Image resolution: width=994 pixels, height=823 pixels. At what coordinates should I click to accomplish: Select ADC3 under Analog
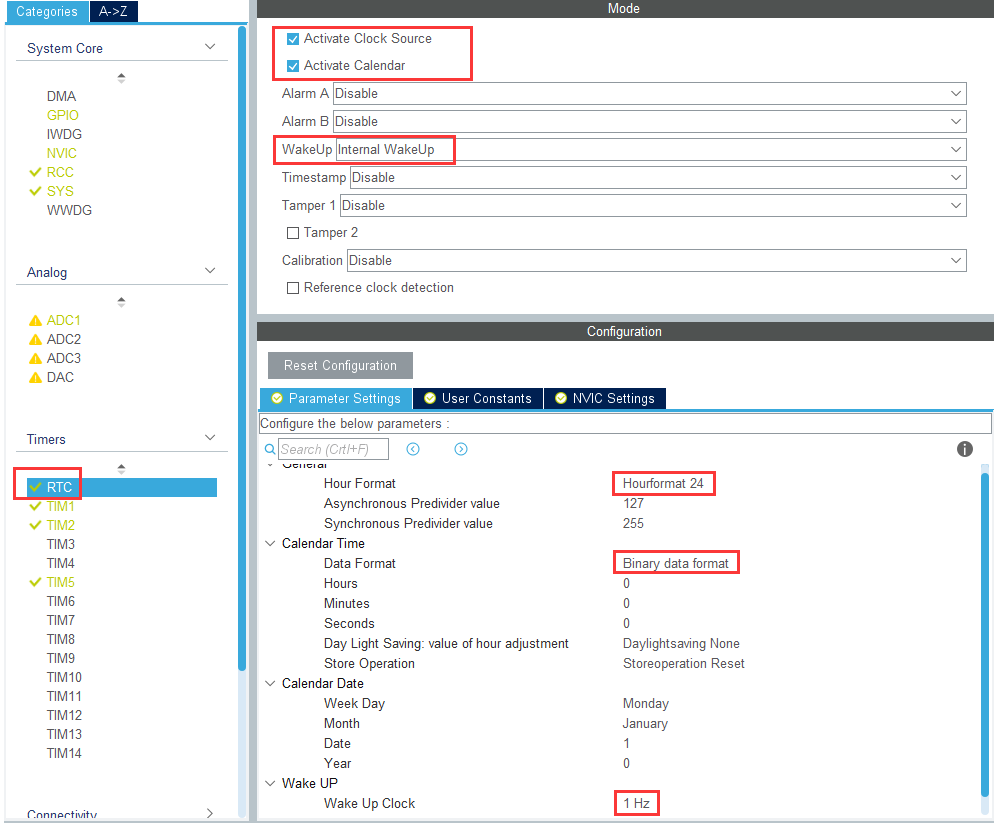click(64, 358)
